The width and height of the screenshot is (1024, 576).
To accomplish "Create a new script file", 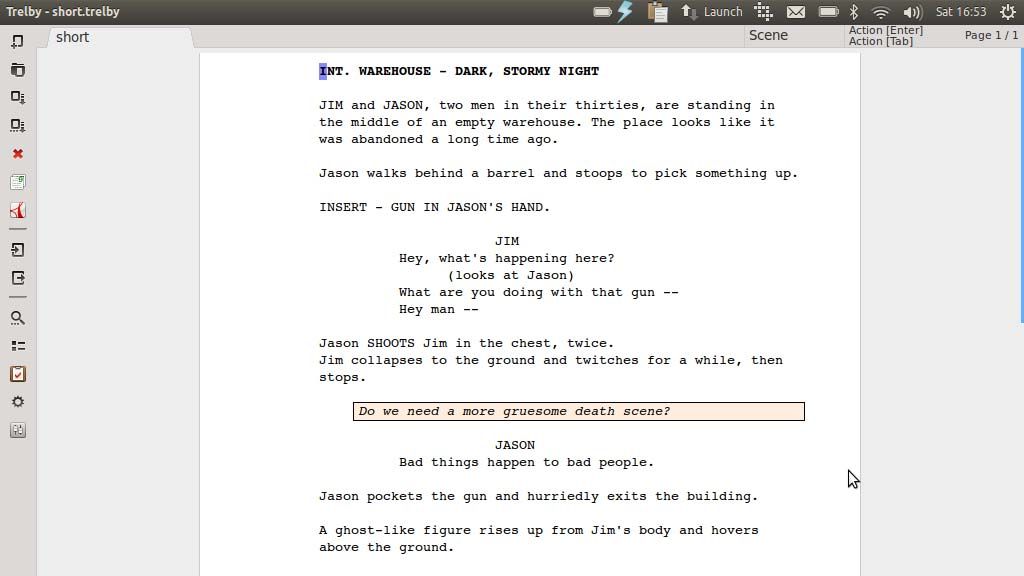I will (16, 42).
